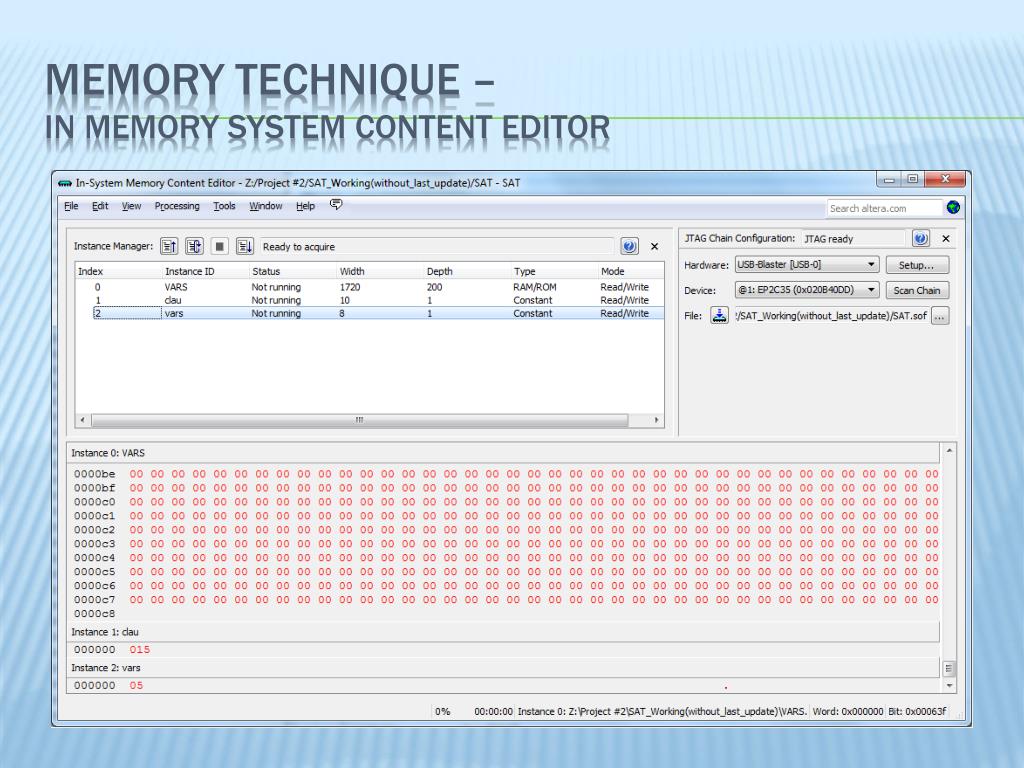The image size is (1024, 768).
Task: Click the Scan Chain button
Action: [917, 290]
